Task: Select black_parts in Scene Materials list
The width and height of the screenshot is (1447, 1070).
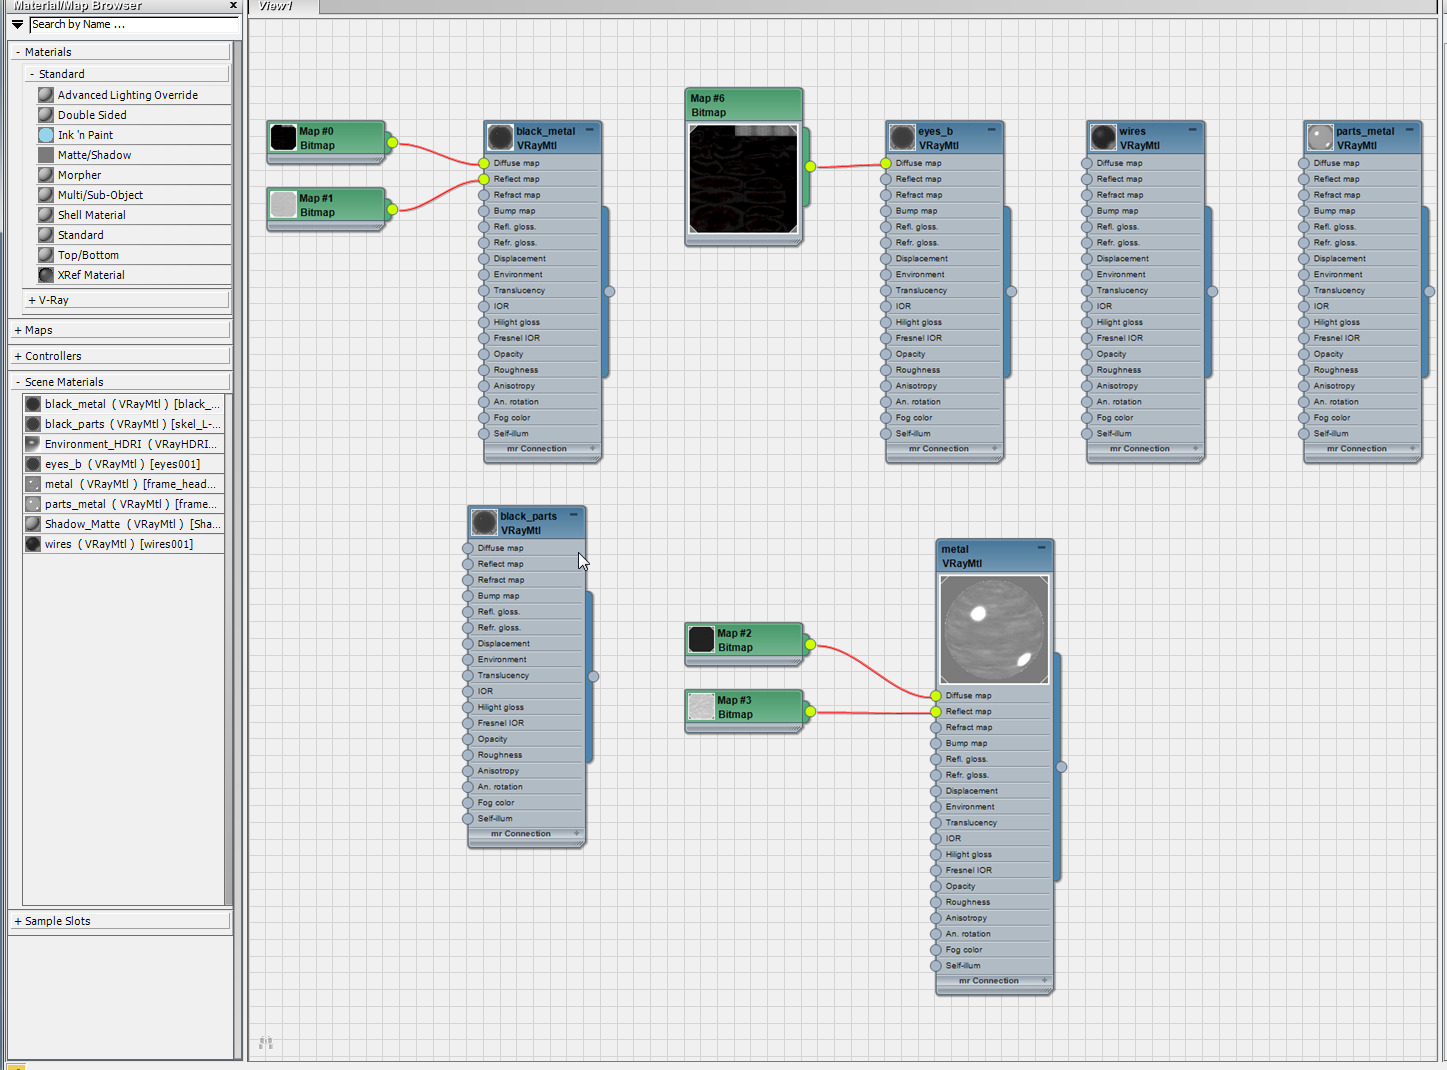Action: click(123, 424)
